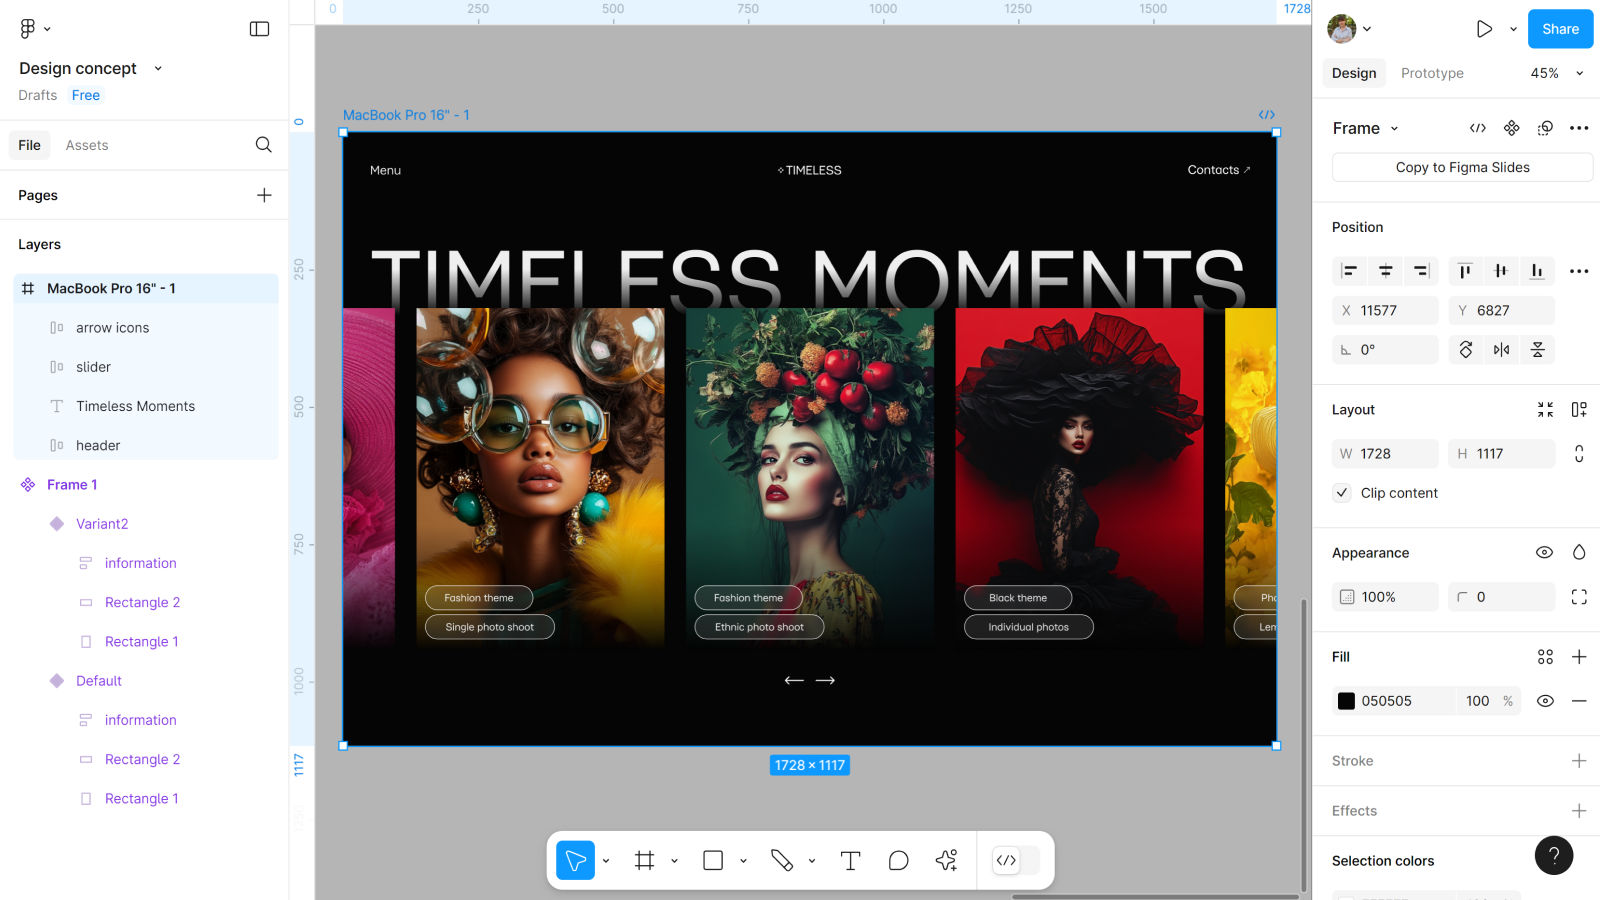Switch to the Prototype tab
The image size is (1600, 900).
1431,73
